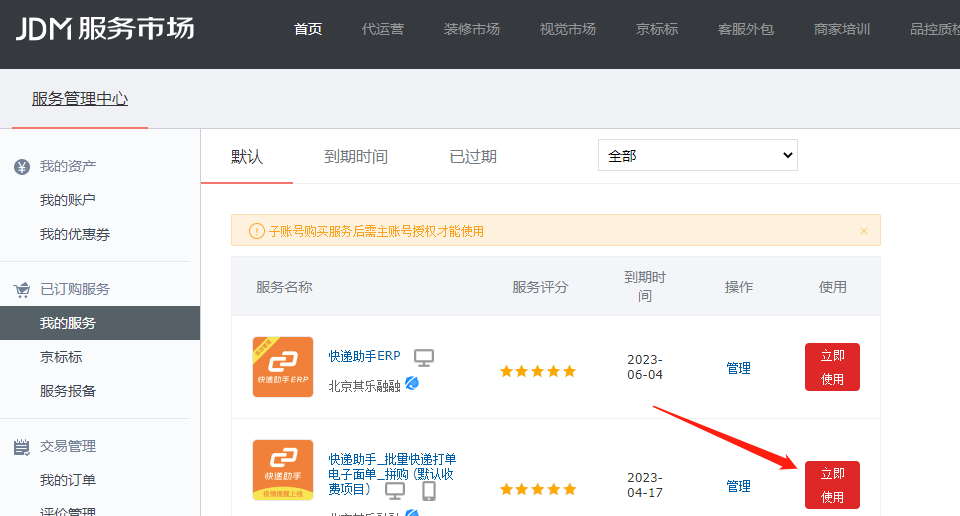This screenshot has width=960, height=516.
Task: Select 京标标 in the left sidebar
Action: click(61, 357)
